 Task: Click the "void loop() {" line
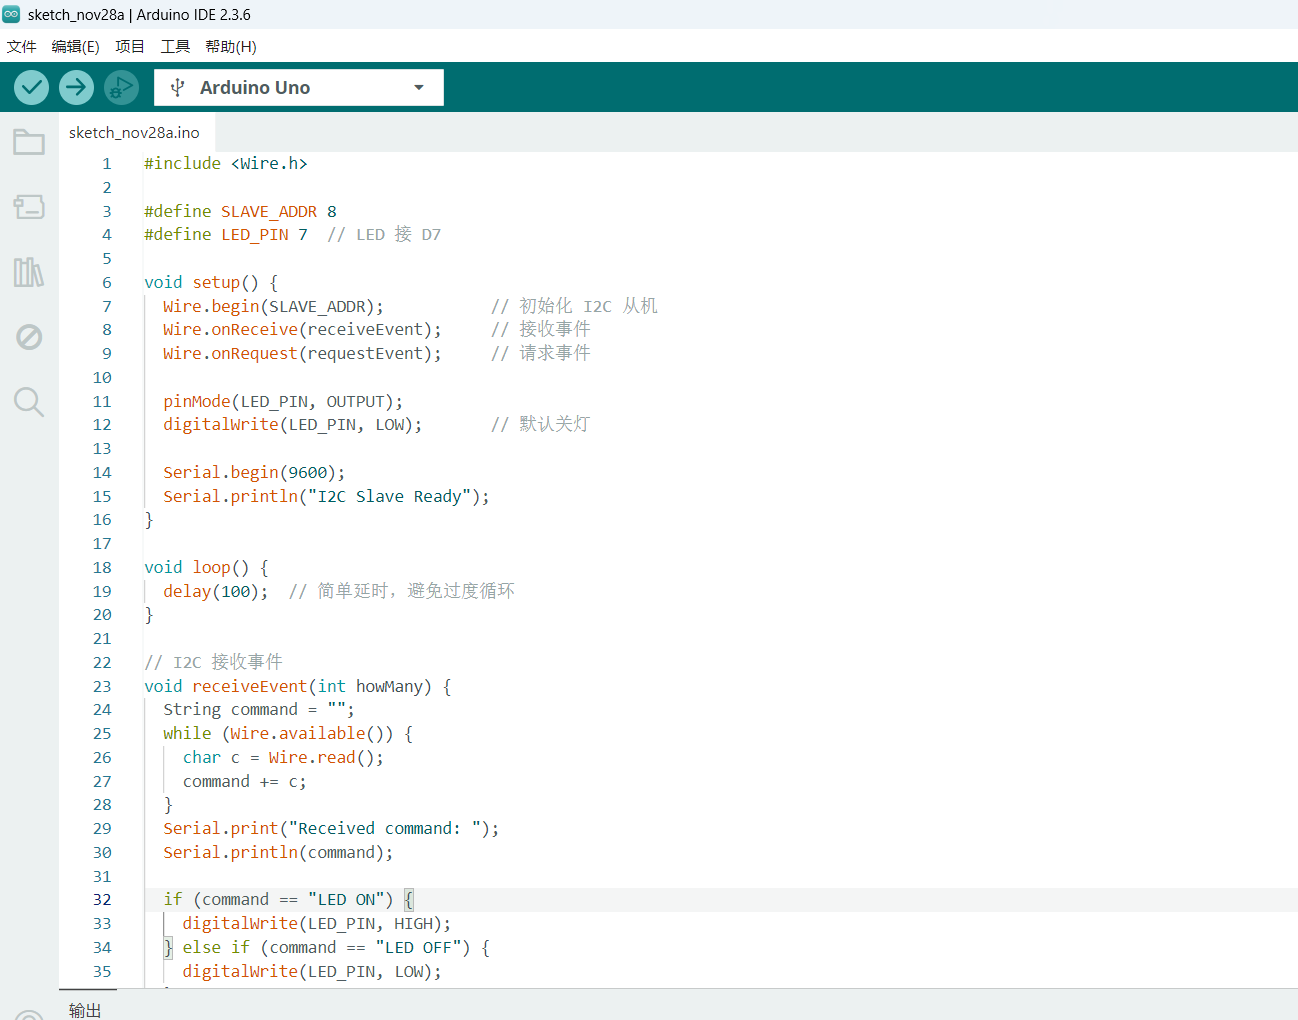coord(206,568)
